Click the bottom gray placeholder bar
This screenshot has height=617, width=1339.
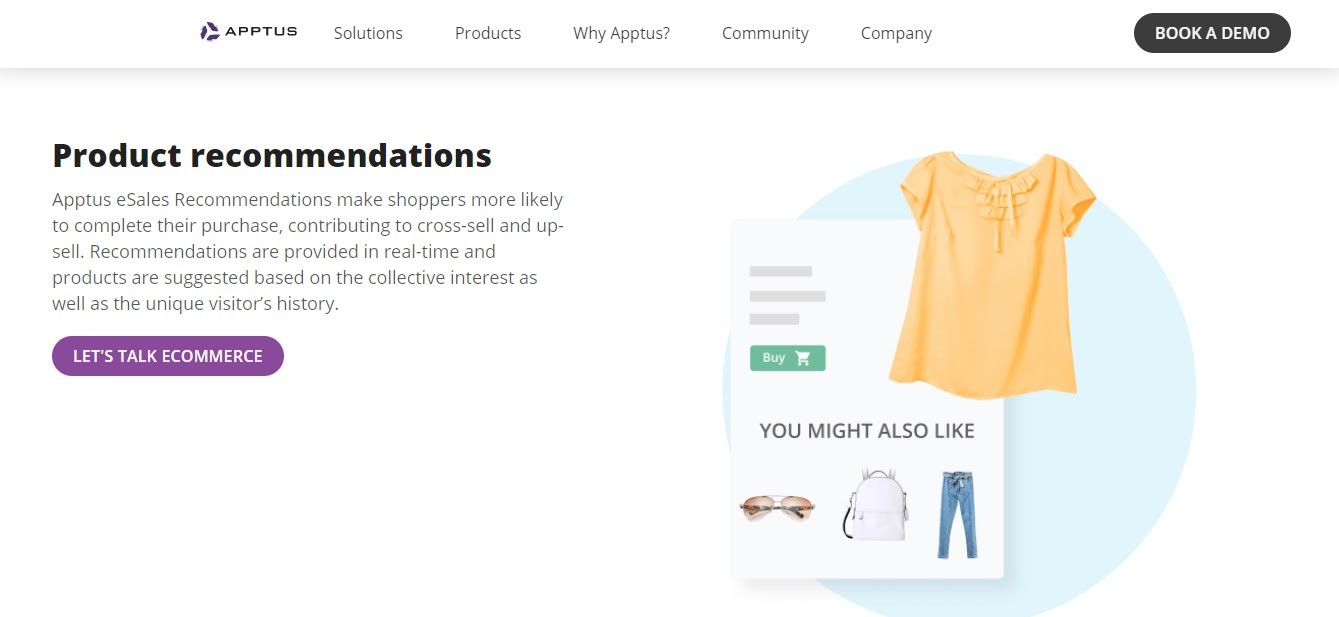coord(774,319)
